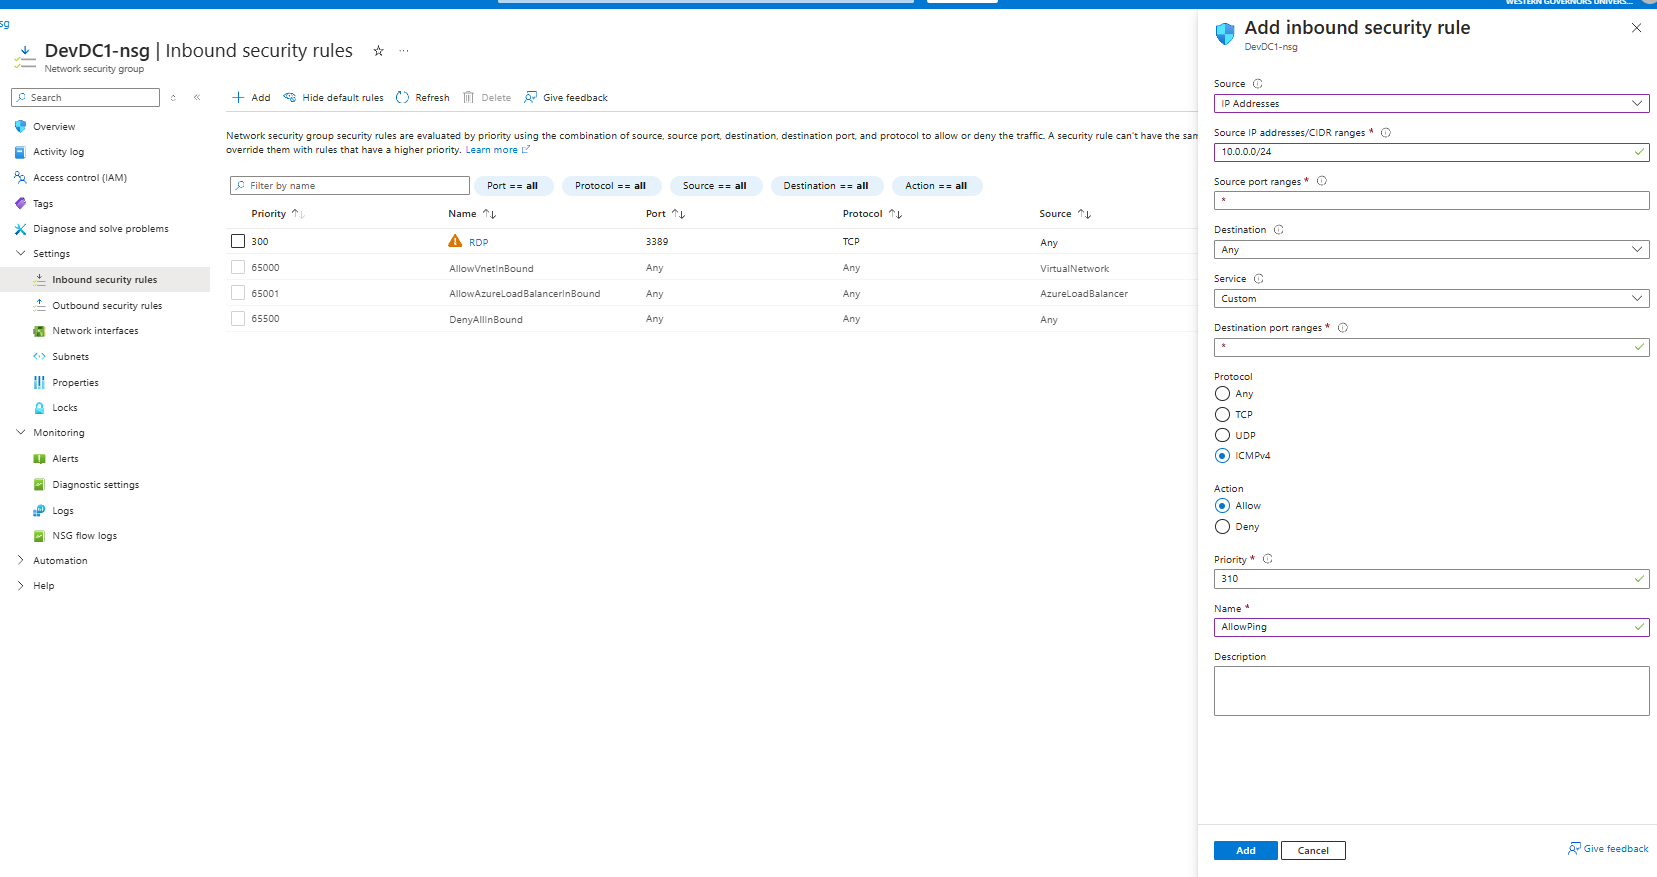Image resolution: width=1657 pixels, height=877 pixels.
Task: Click the Overview shield icon in sidebar
Action: coord(20,127)
